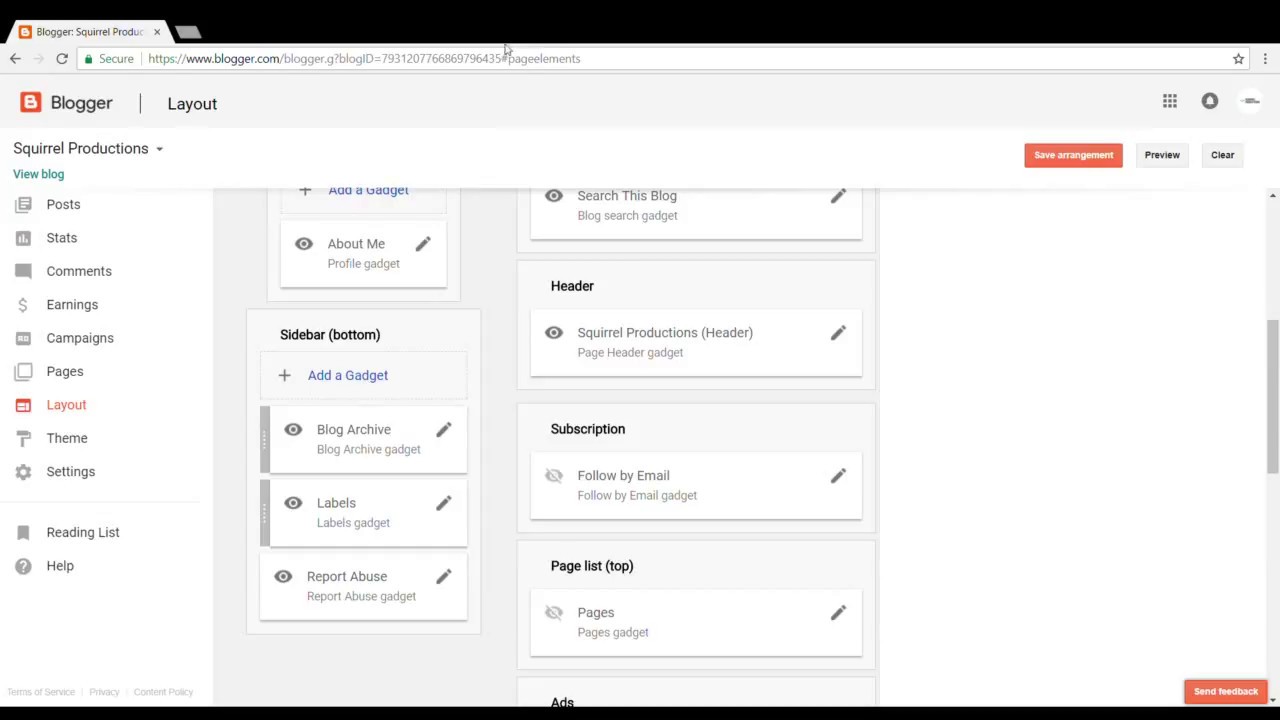Click the Reading List bookmark icon
1280x720 pixels.
coord(23,532)
